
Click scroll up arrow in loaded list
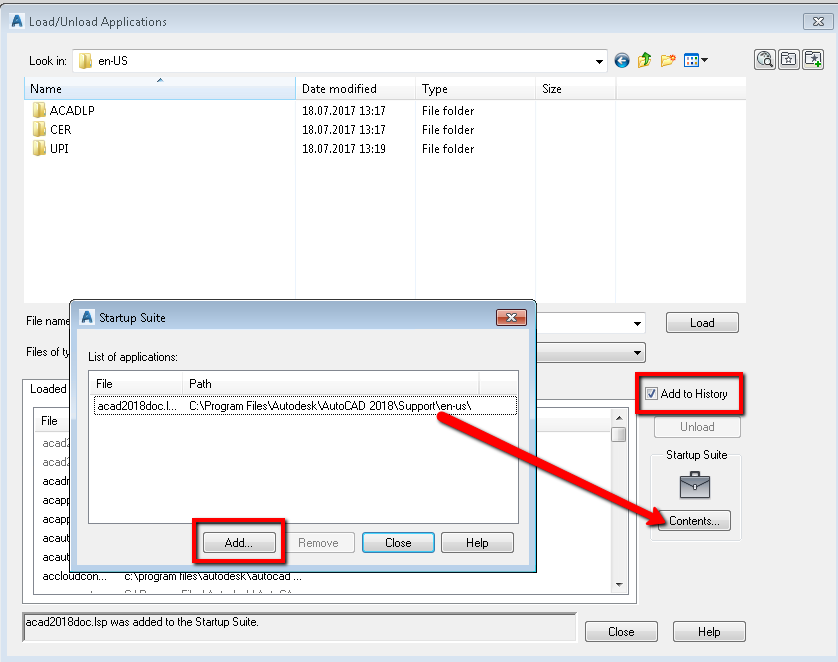point(618,418)
